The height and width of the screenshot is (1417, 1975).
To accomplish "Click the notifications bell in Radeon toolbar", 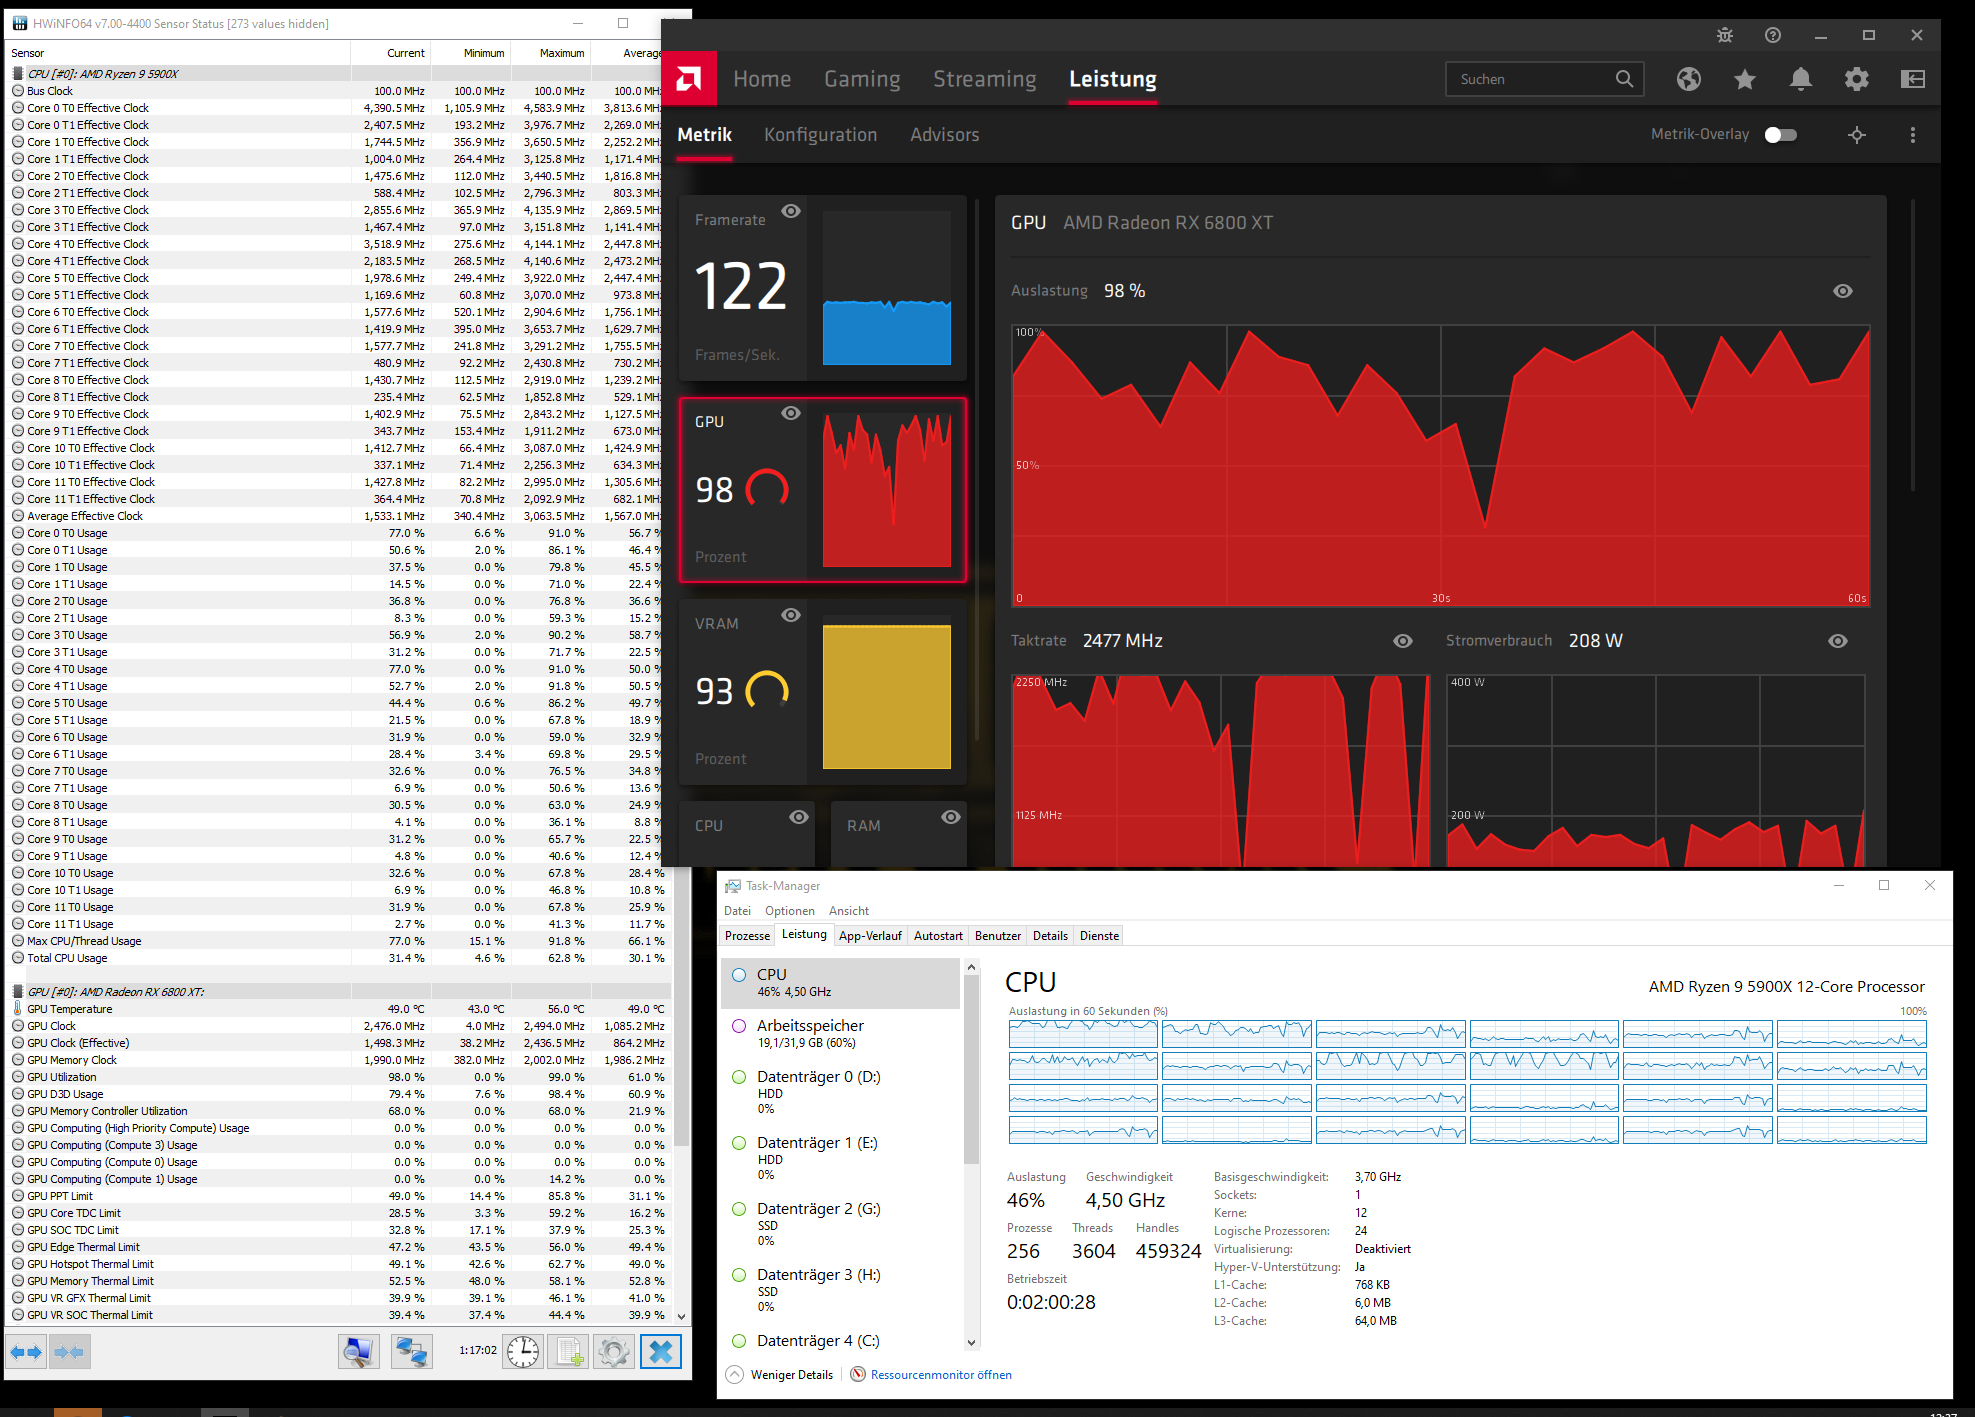I will pos(1800,79).
